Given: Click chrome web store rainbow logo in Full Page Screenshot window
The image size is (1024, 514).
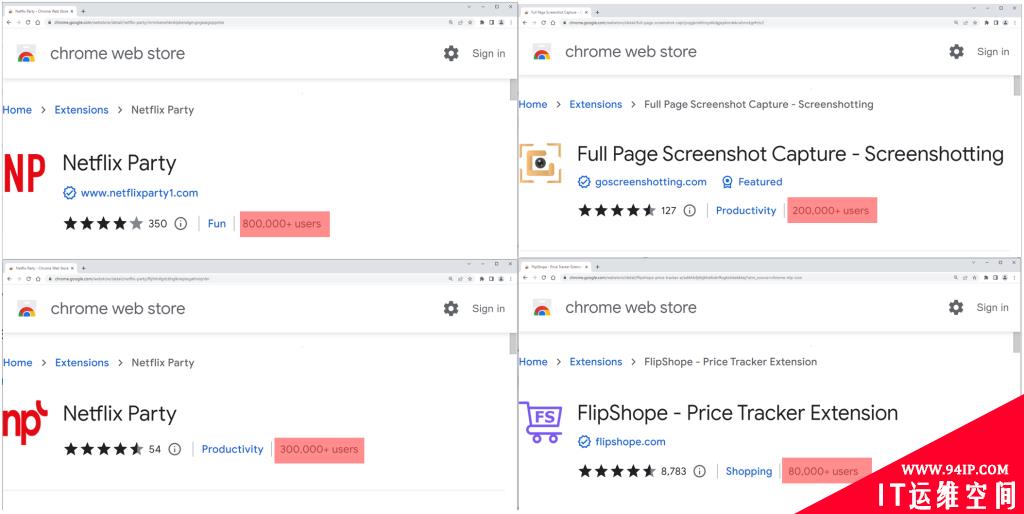Looking at the screenshot, I should pyautogui.click(x=541, y=52).
